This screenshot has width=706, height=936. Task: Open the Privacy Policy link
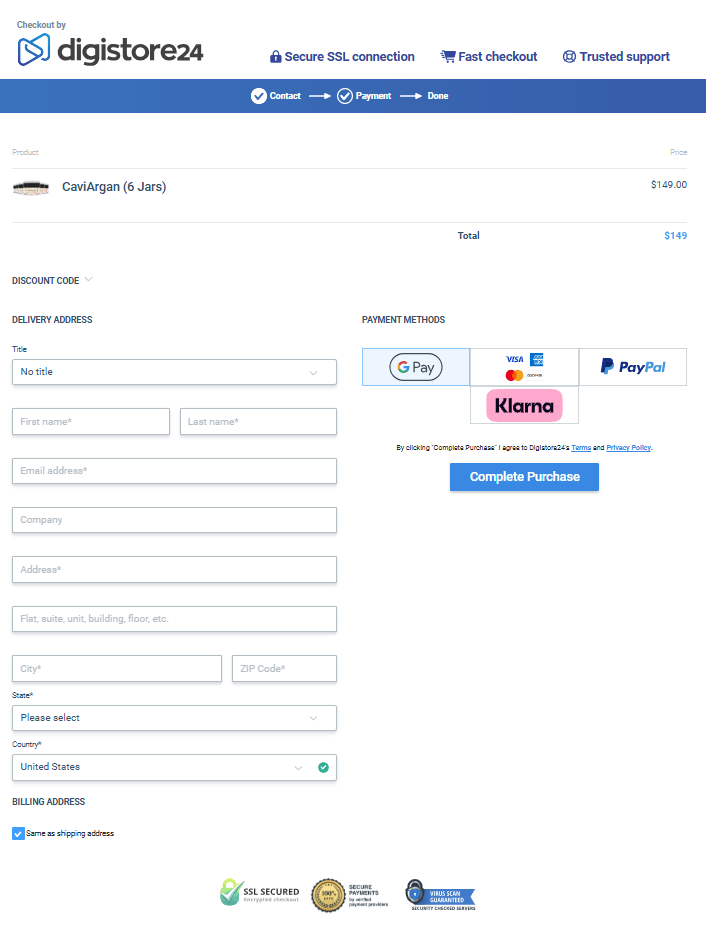pos(629,448)
